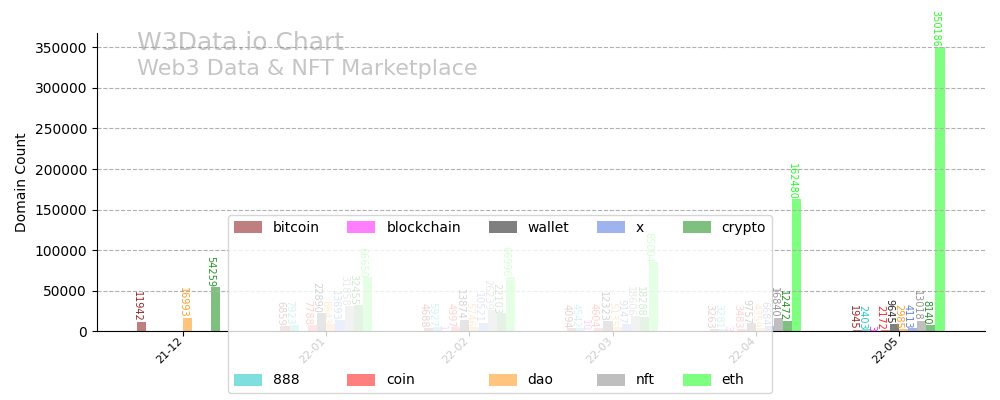
Task: Select the dao legend orange swatch
Action: click(x=502, y=380)
